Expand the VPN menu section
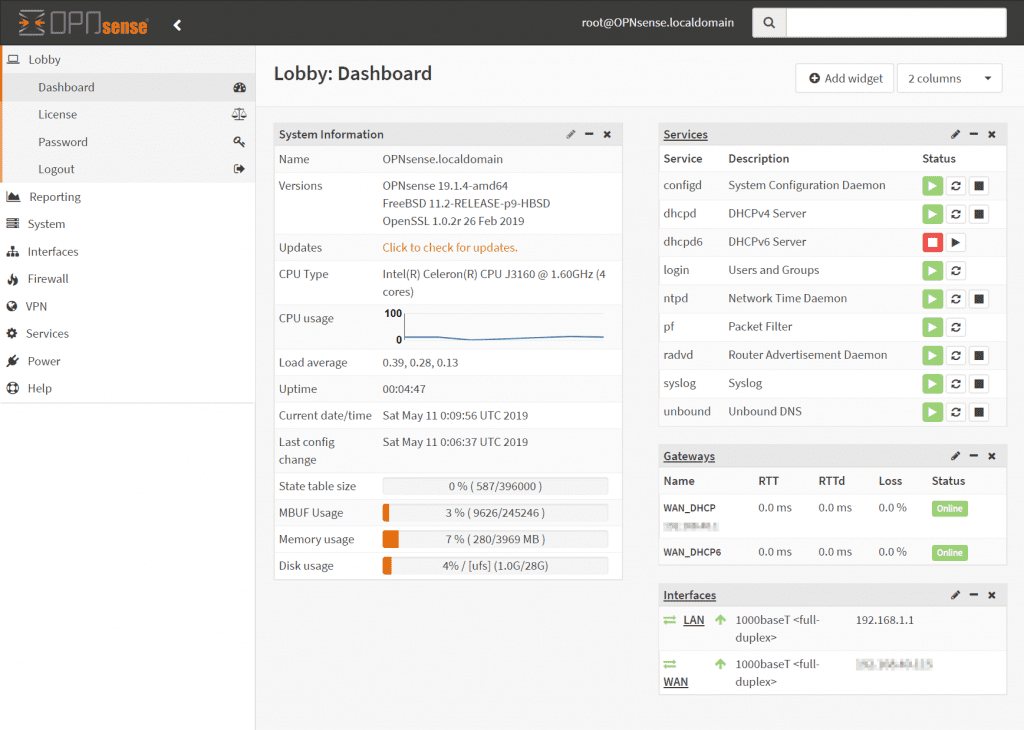This screenshot has height=730, width=1024. point(128,306)
